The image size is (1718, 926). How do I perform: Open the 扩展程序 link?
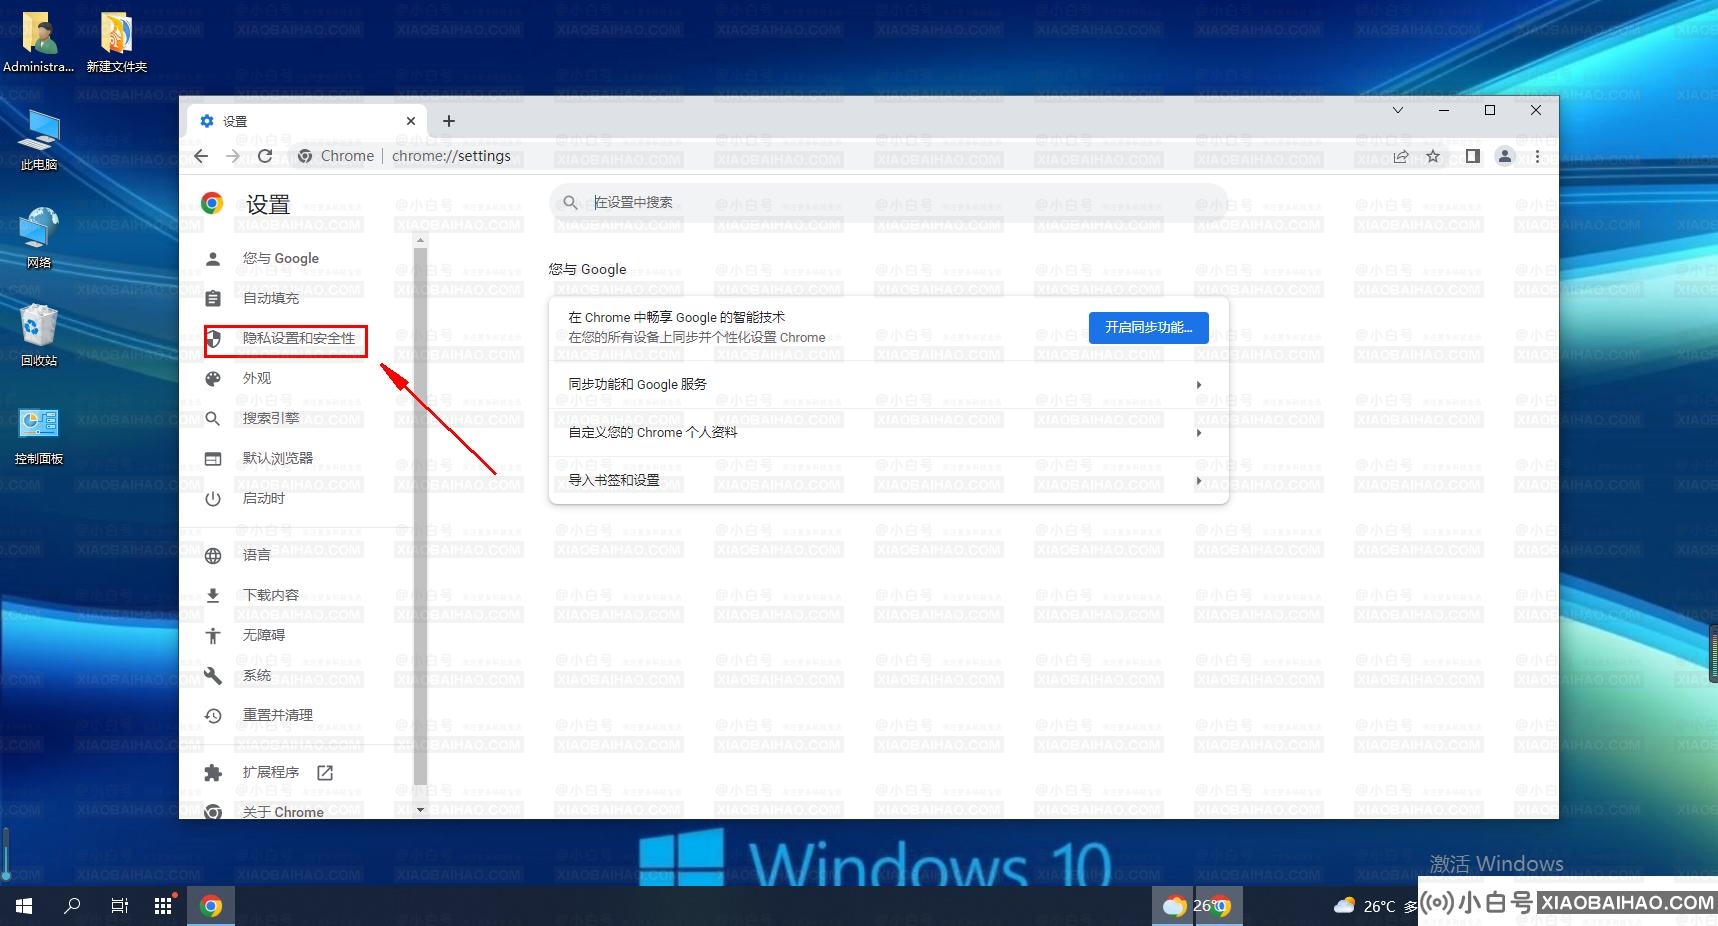point(271,772)
